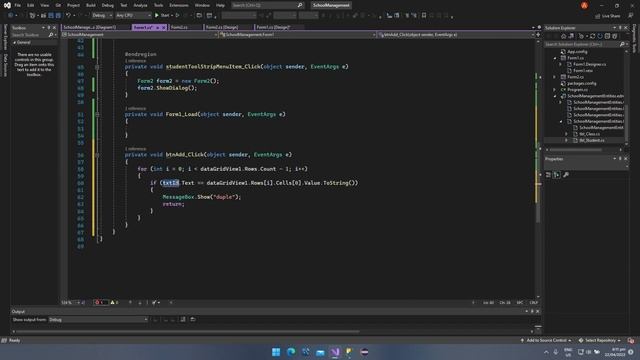The width and height of the screenshot is (640, 360).
Task: Click the Visual Studio logo icon
Action: (7, 5)
